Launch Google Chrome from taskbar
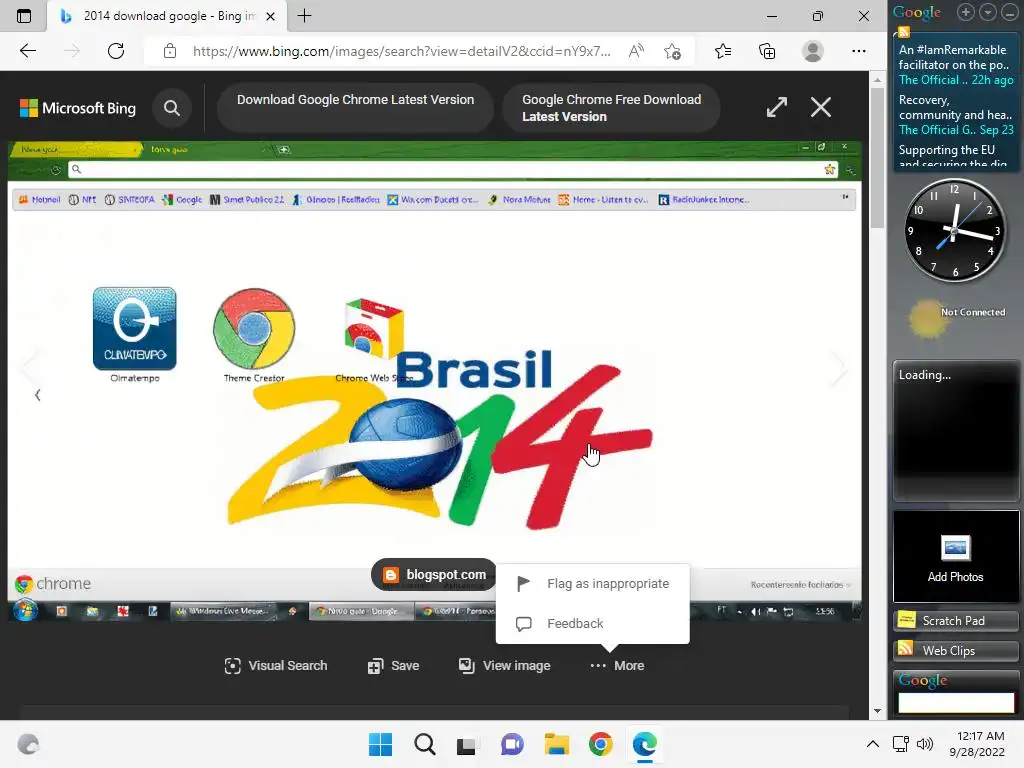This screenshot has width=1024, height=768. (x=600, y=744)
